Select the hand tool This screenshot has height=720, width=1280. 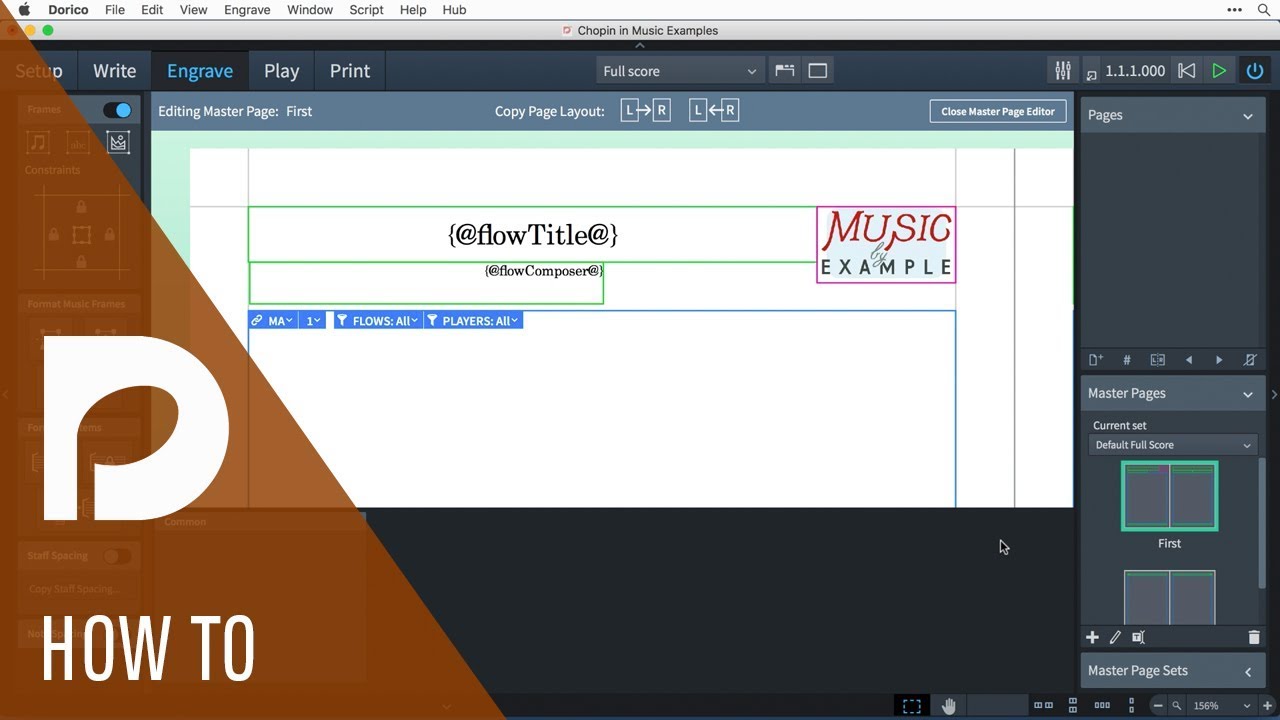(x=949, y=706)
